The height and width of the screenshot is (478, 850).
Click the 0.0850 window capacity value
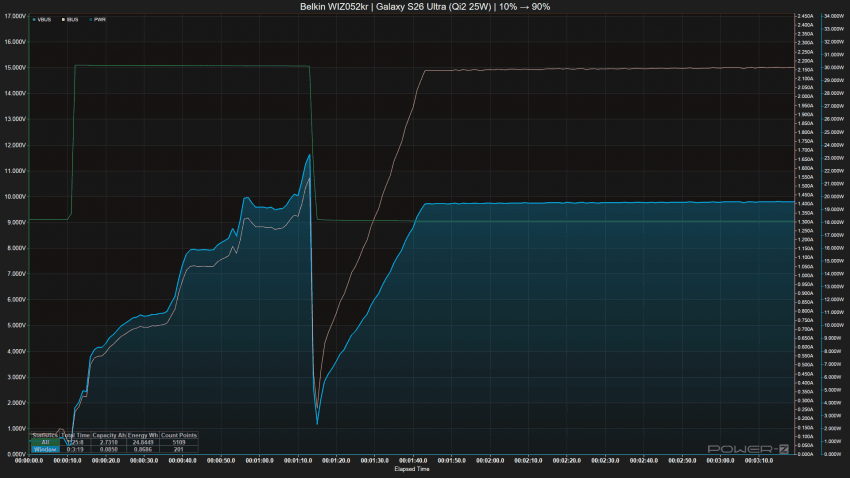[109, 449]
